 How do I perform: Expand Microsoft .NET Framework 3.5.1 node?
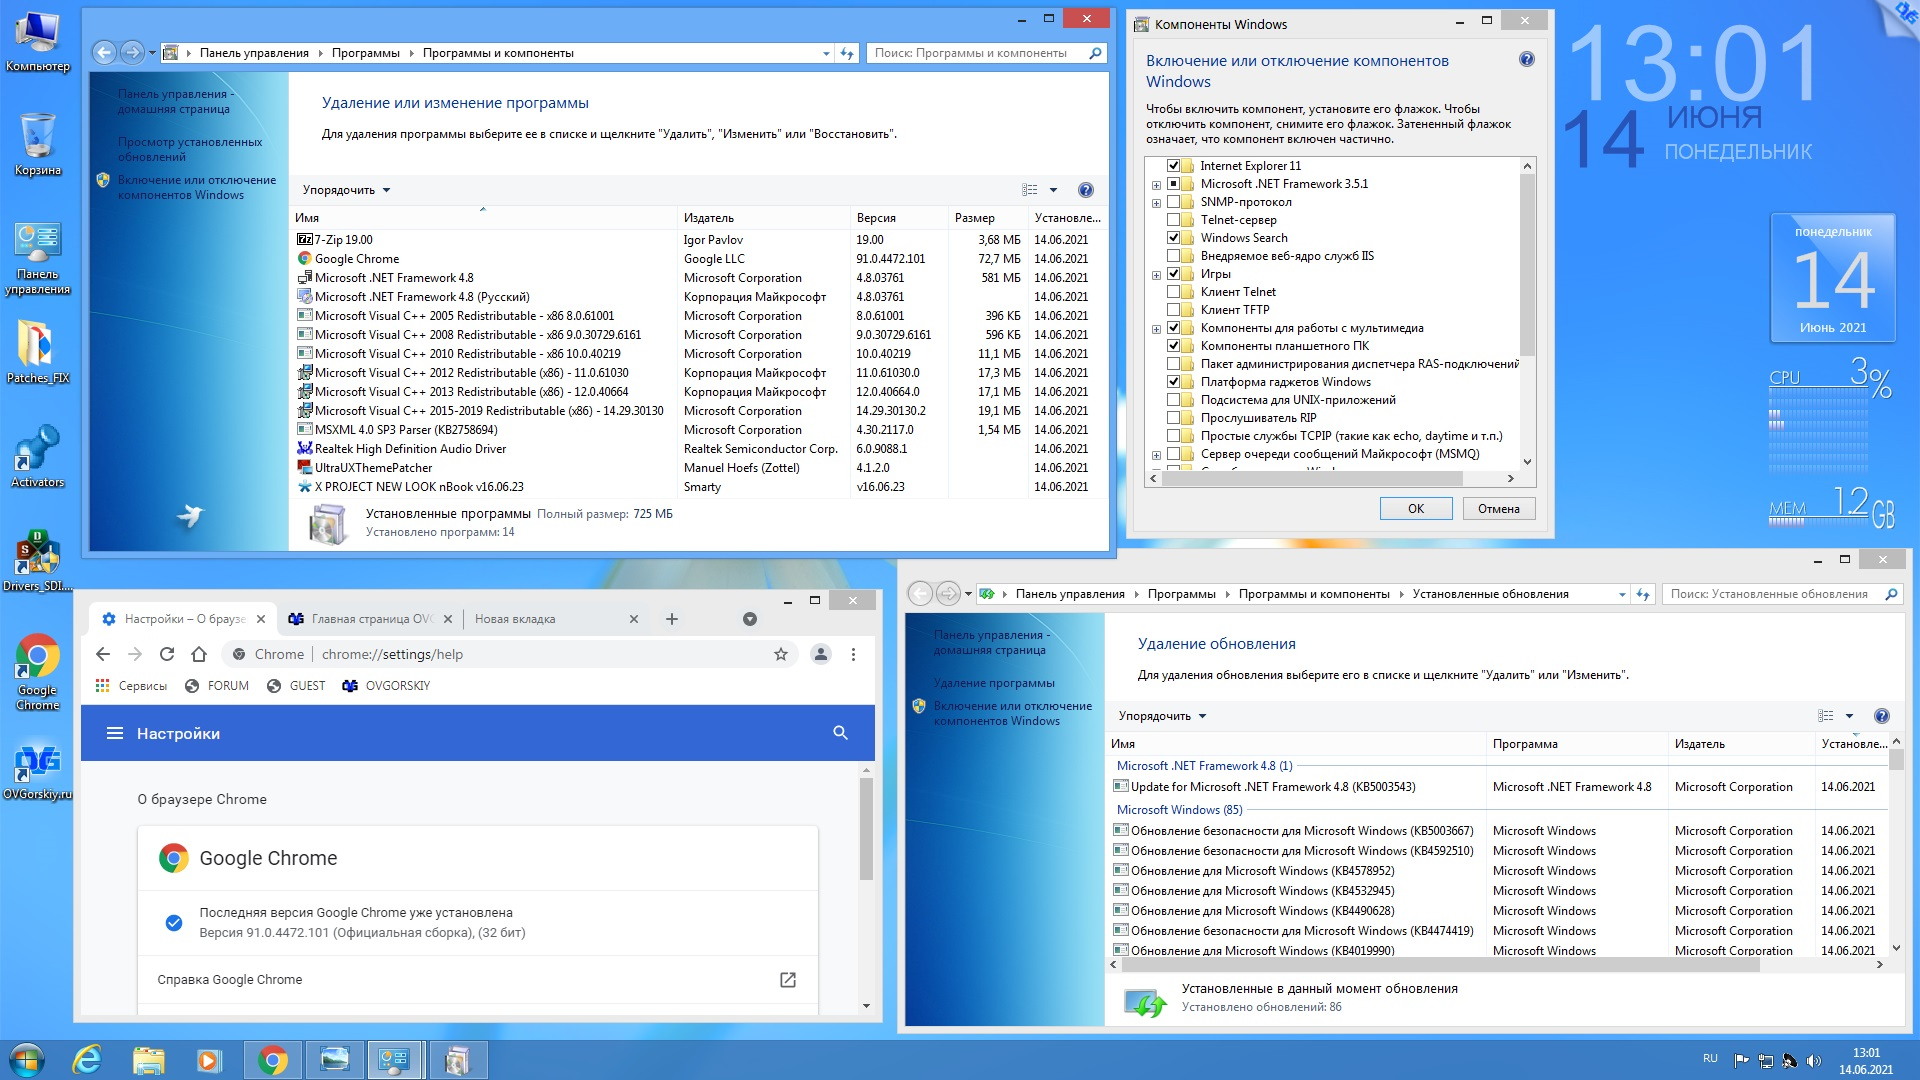[x=1157, y=185]
